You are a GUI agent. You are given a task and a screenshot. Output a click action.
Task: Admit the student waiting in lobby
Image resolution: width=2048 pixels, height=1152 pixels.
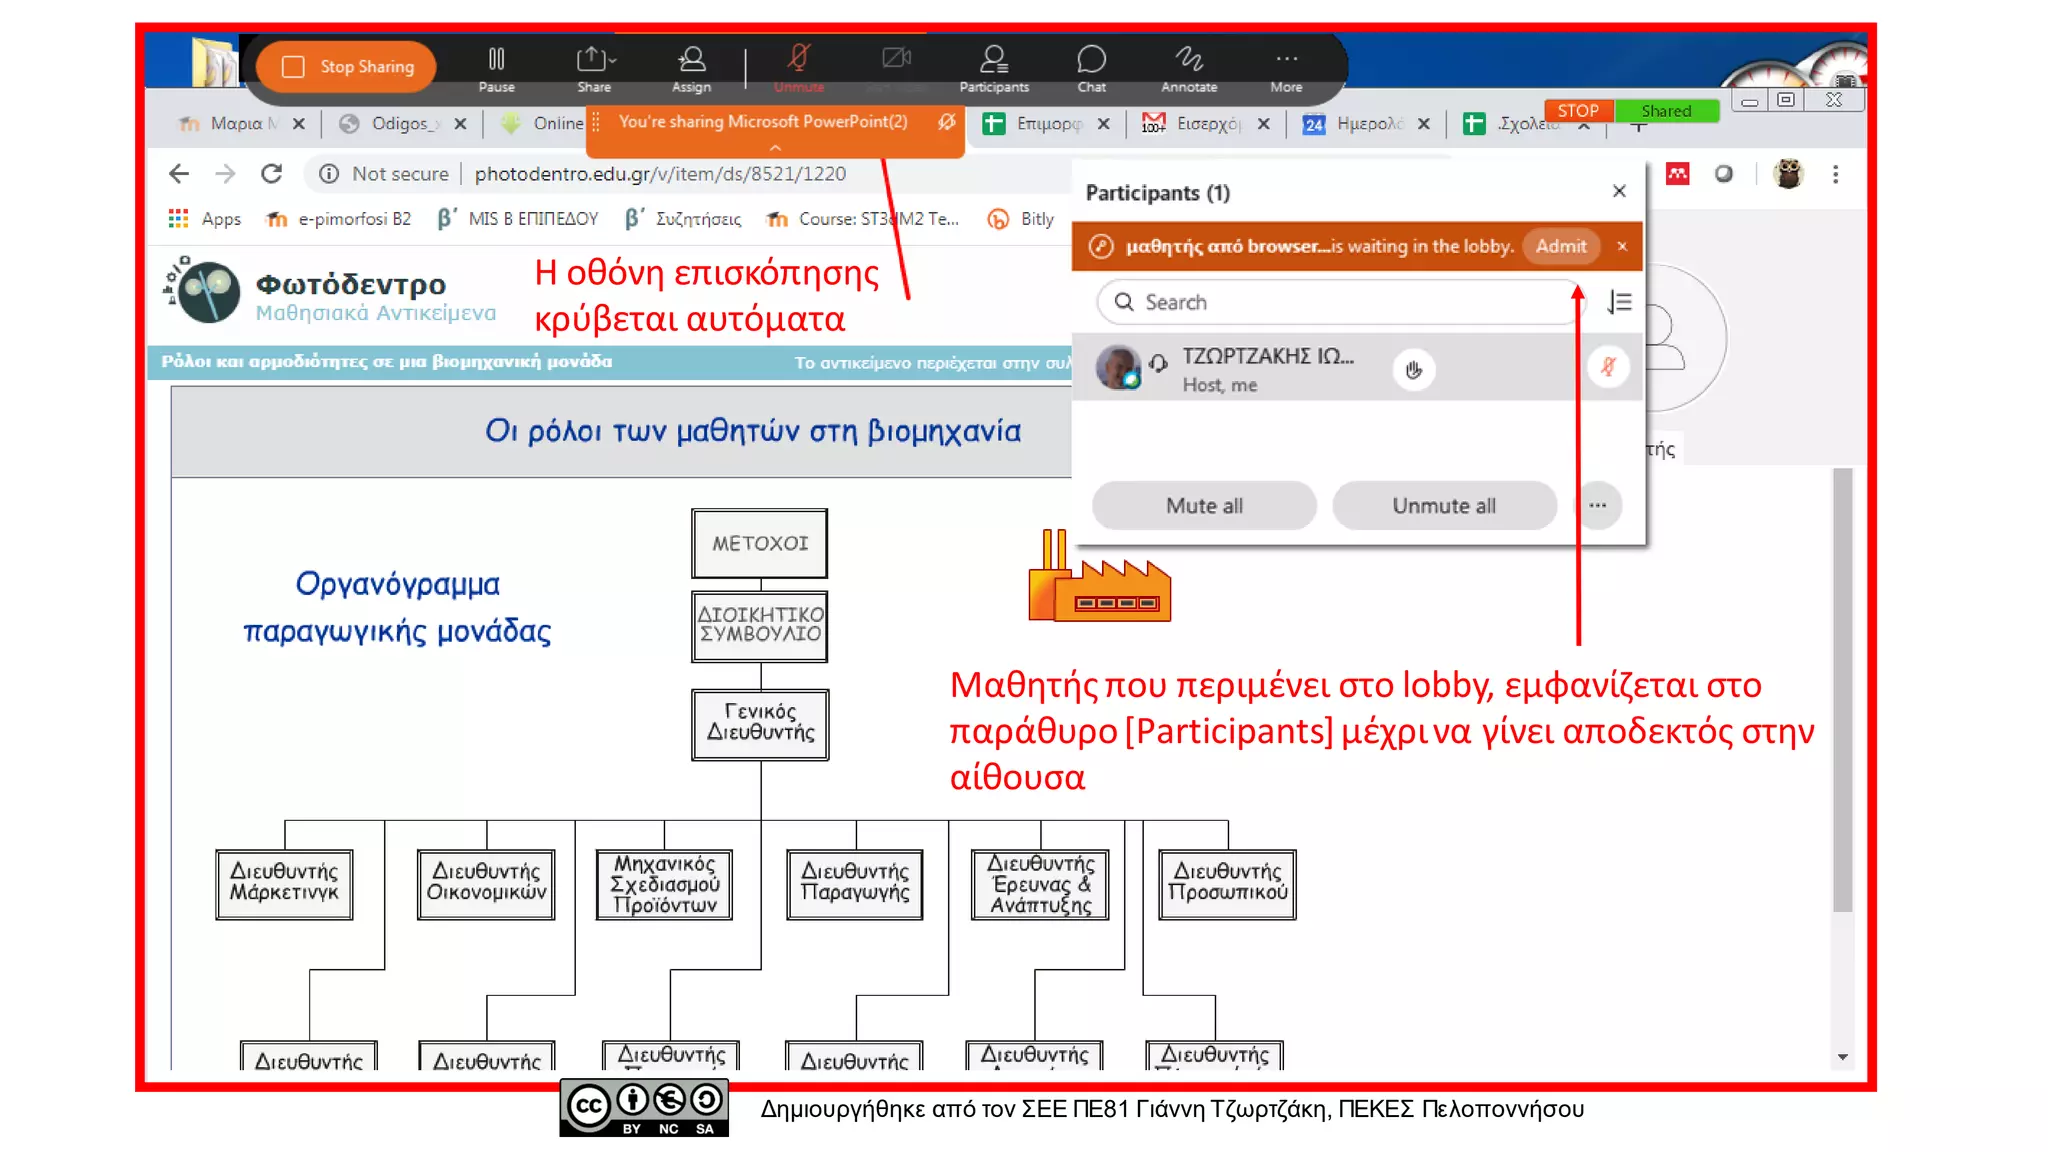(1560, 246)
